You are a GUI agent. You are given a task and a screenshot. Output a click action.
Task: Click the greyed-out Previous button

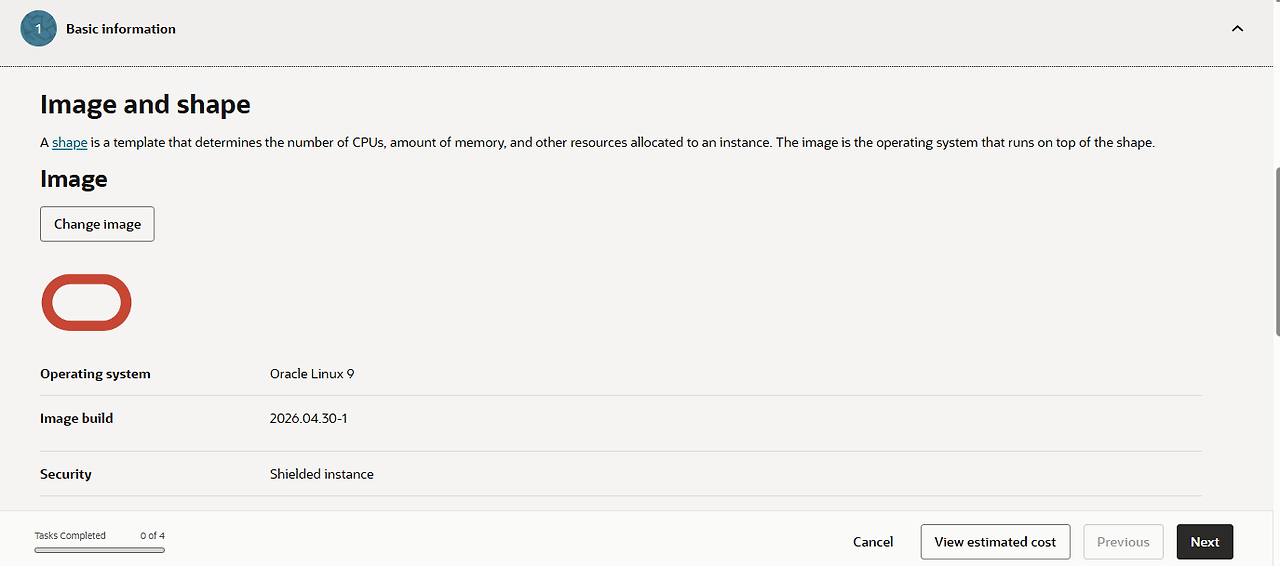(1123, 542)
